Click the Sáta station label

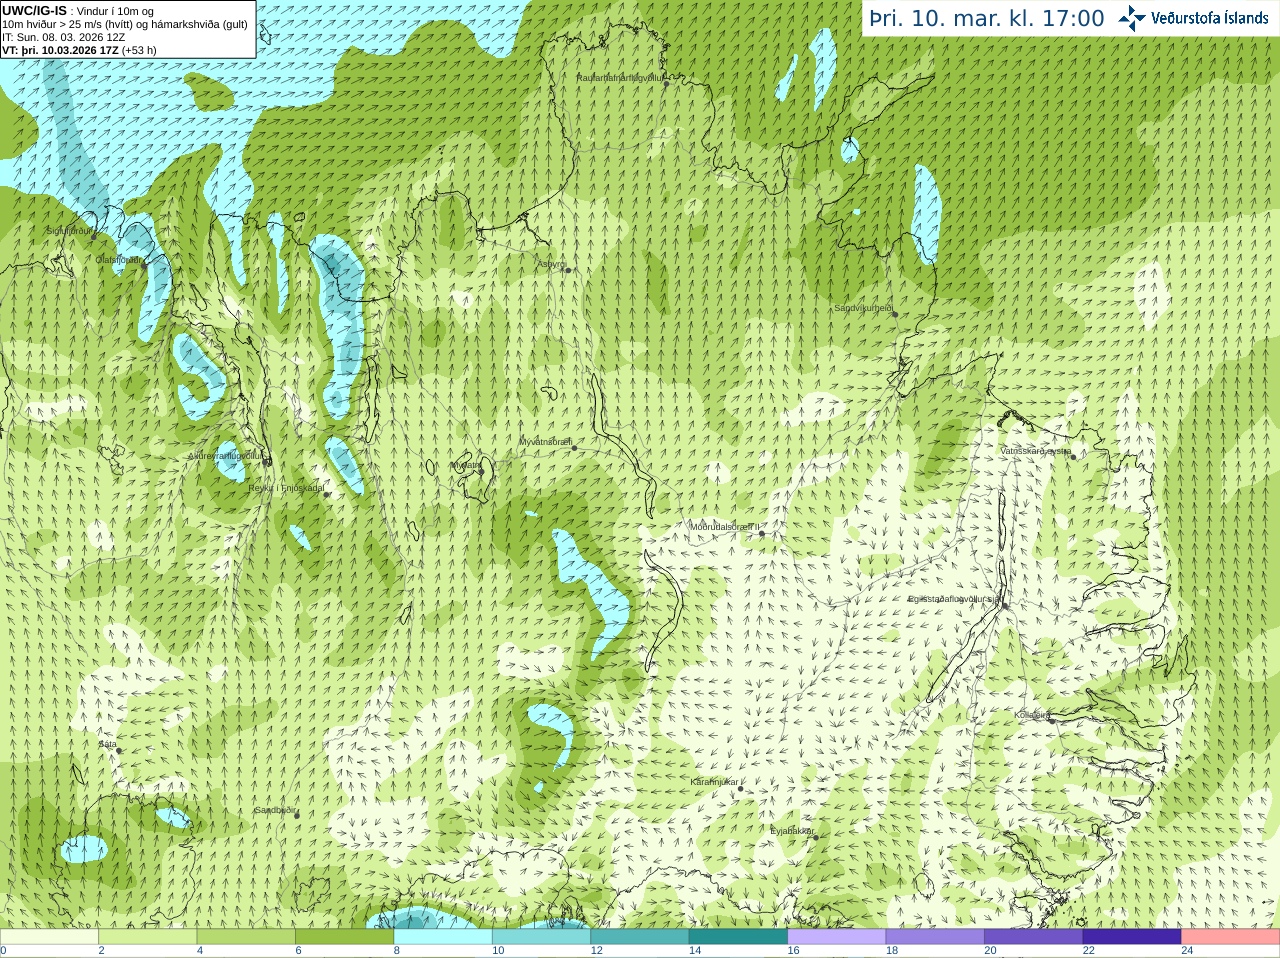coord(107,744)
